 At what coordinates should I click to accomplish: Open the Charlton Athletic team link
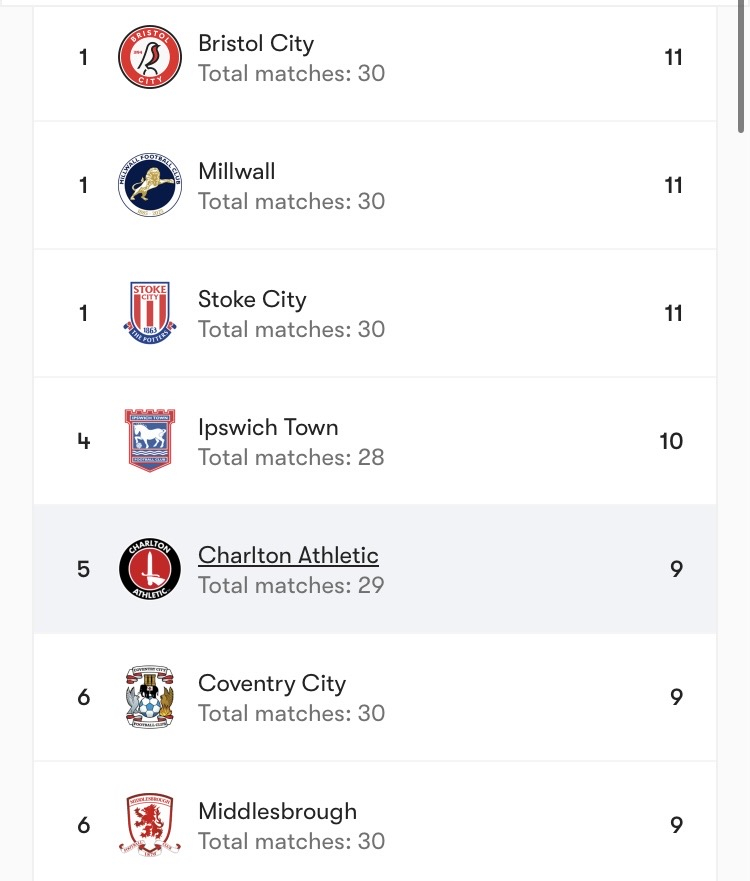[x=288, y=555]
